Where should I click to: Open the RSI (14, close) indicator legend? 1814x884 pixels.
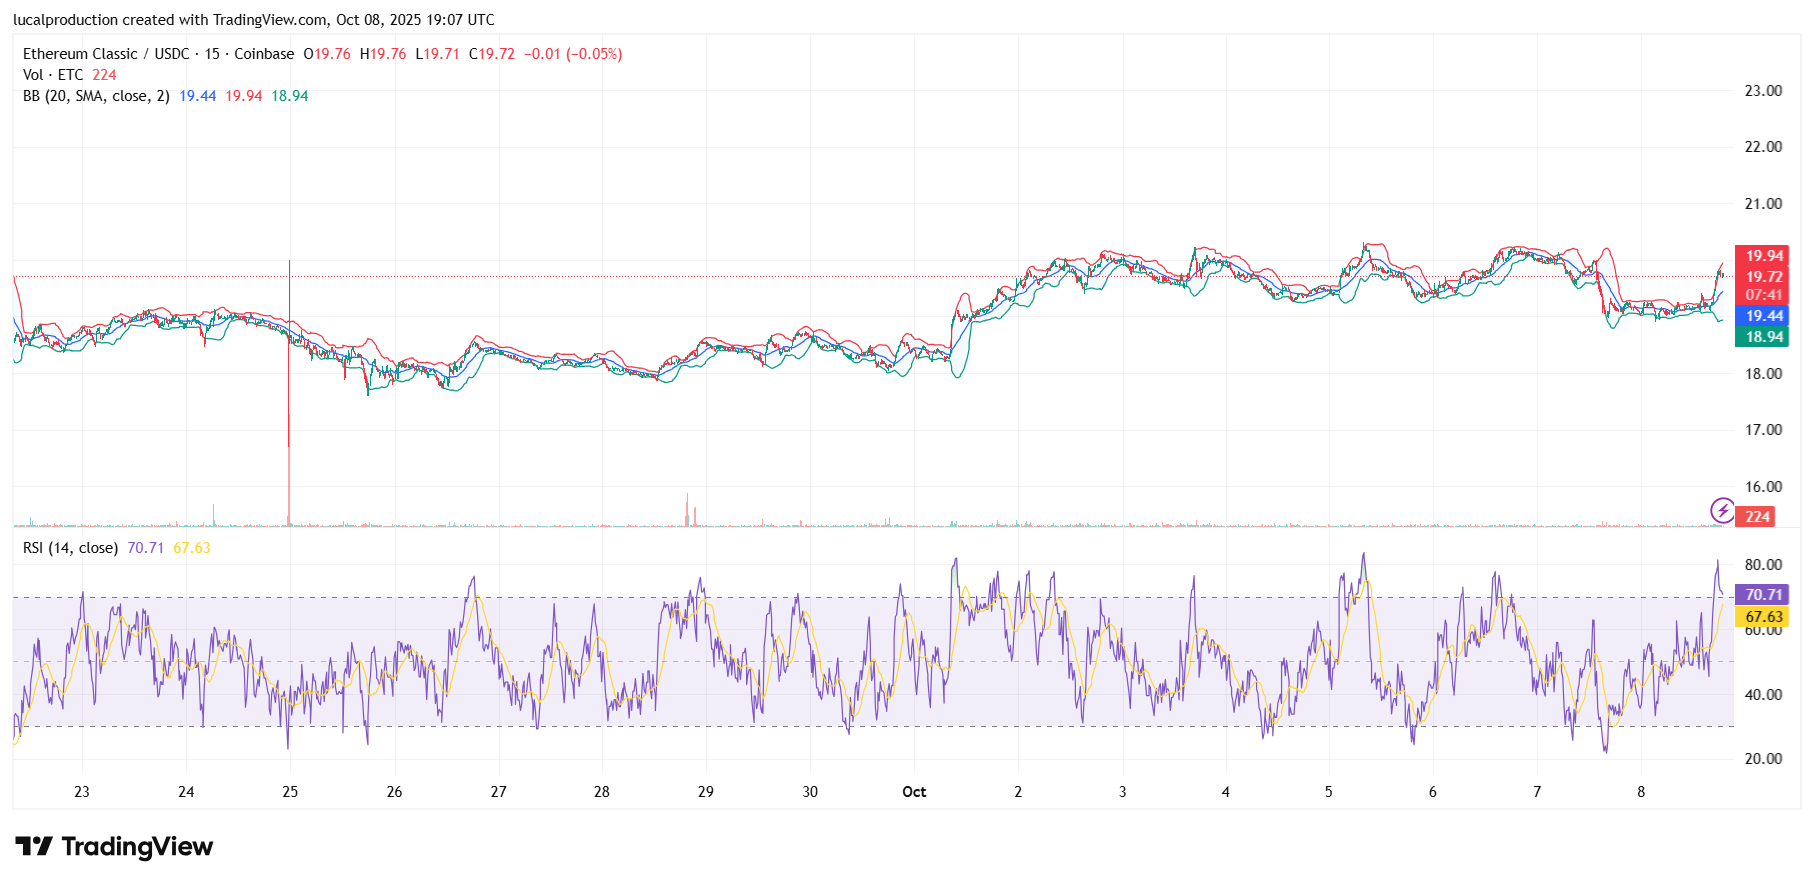pyautogui.click(x=70, y=548)
